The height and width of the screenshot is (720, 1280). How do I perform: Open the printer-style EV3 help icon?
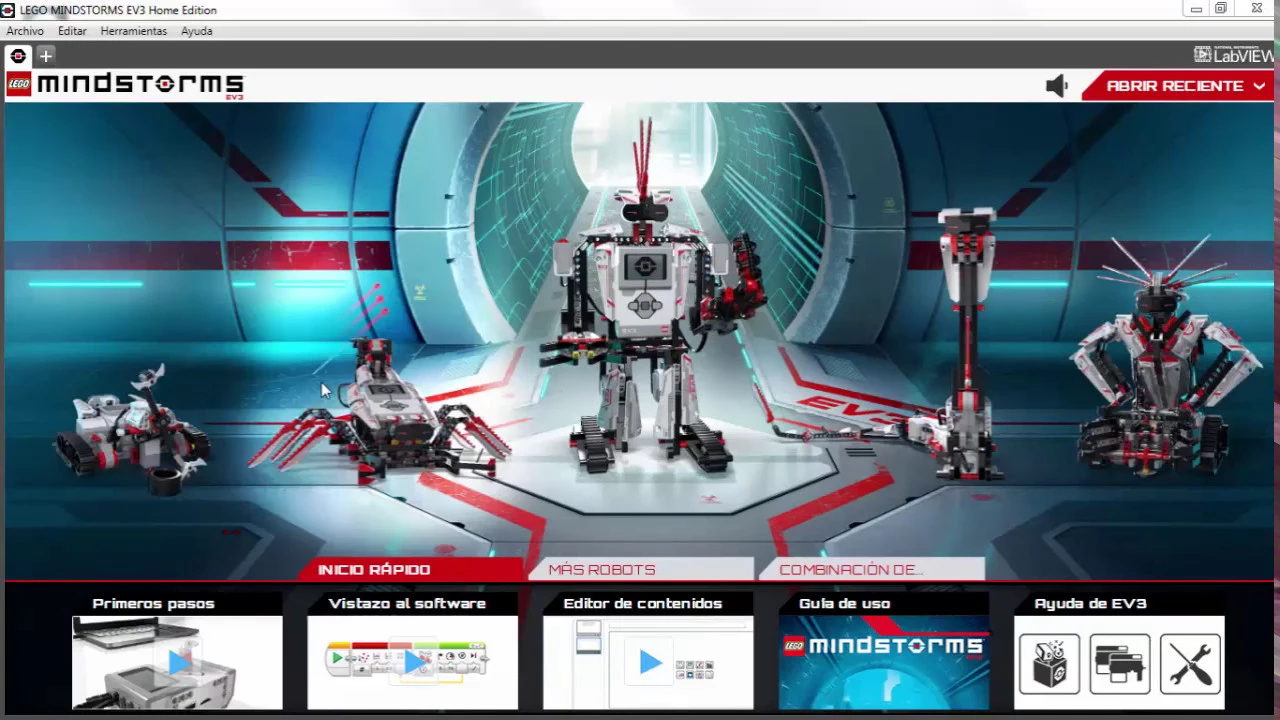(1120, 664)
